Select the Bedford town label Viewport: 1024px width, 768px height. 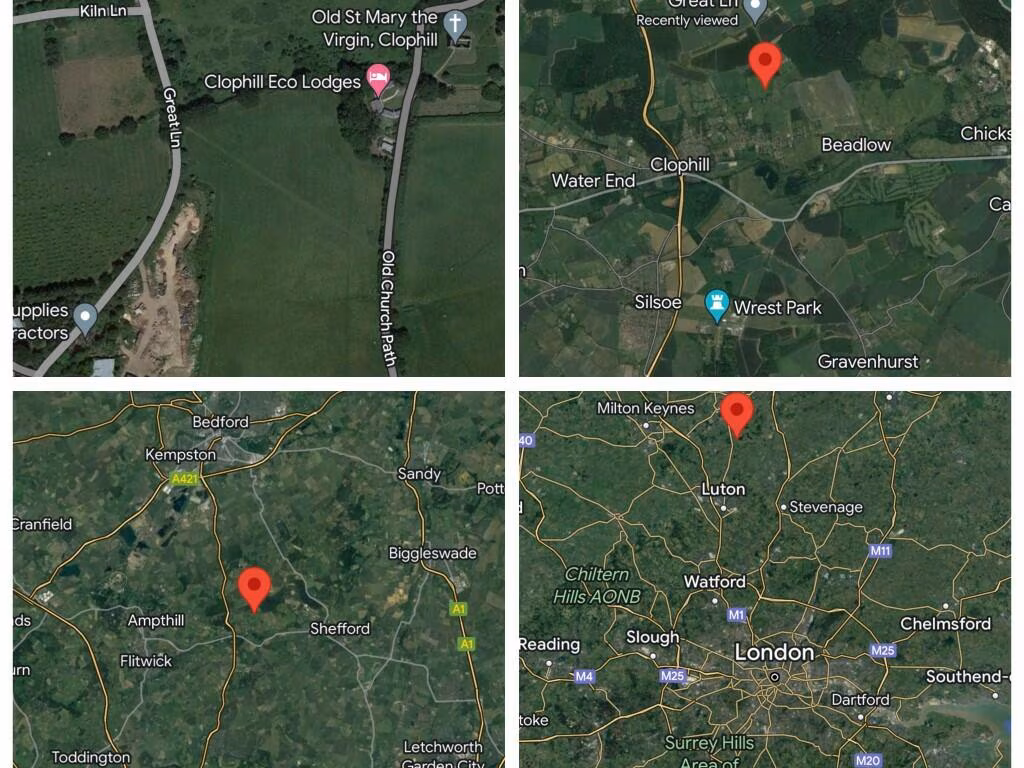point(220,422)
